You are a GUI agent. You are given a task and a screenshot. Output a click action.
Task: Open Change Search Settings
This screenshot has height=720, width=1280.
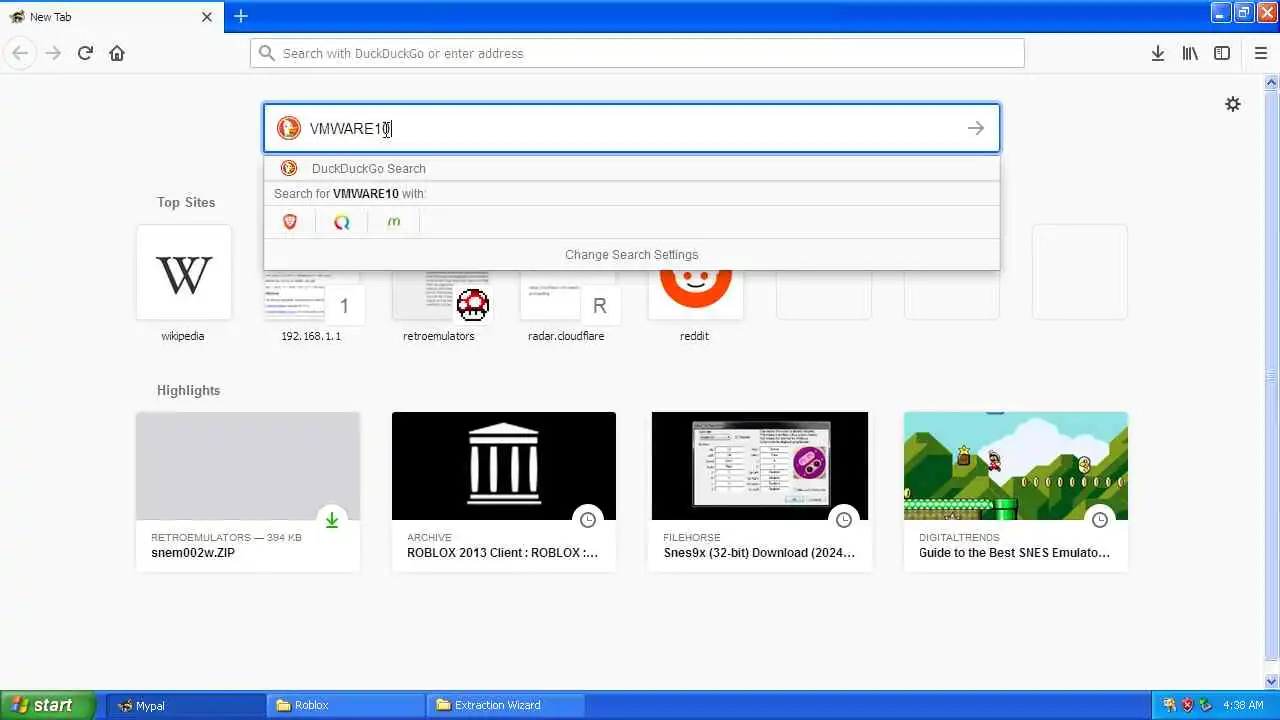coord(631,255)
